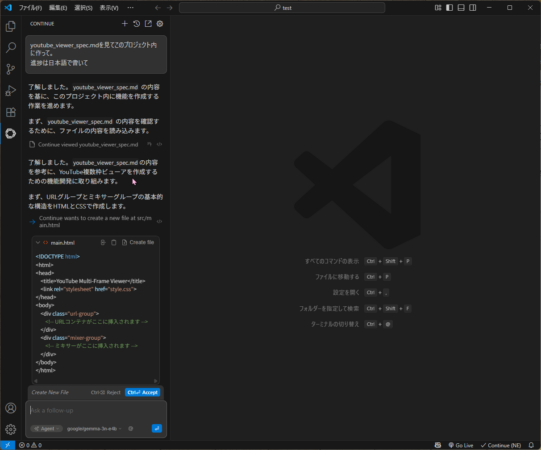Toggle the bottom panel visibility

[461, 8]
